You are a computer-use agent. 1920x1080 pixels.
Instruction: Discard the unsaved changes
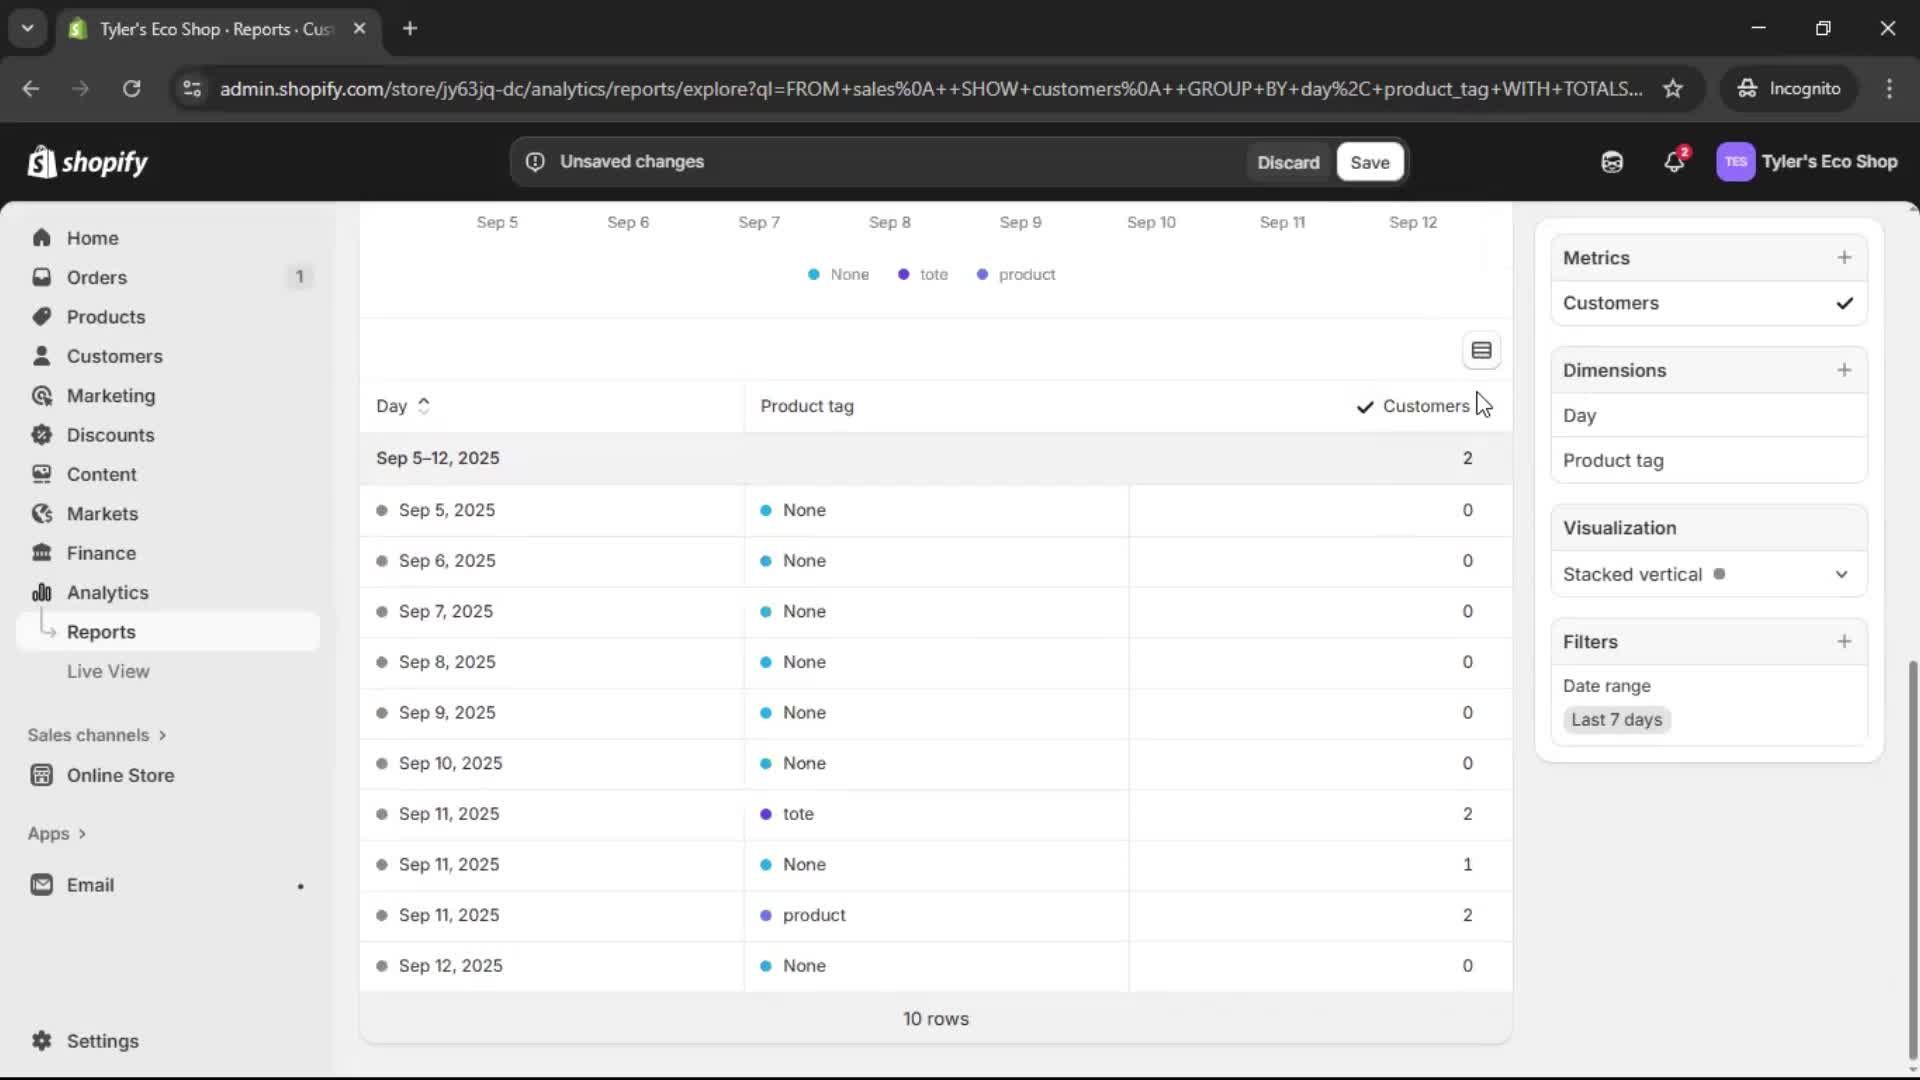pyautogui.click(x=1288, y=161)
